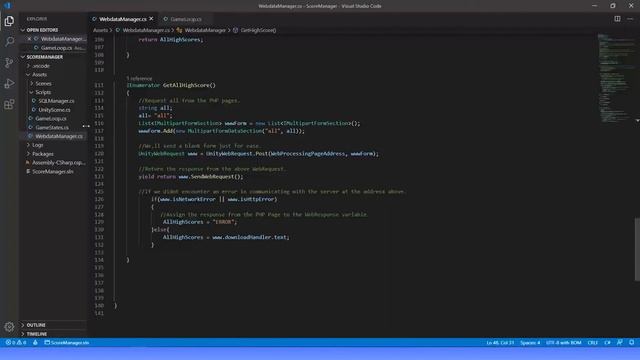The height and width of the screenshot is (360, 640).
Task: Close WebdataManager.cs in Open Editors list
Action: point(29,39)
